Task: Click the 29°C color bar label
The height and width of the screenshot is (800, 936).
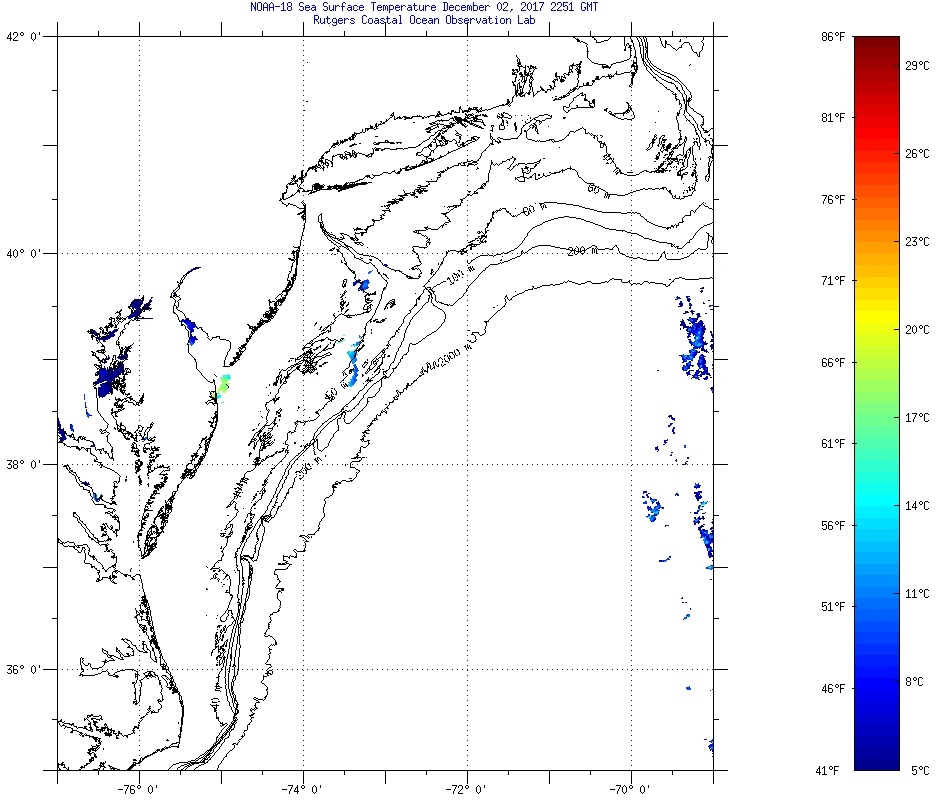Action: (918, 65)
